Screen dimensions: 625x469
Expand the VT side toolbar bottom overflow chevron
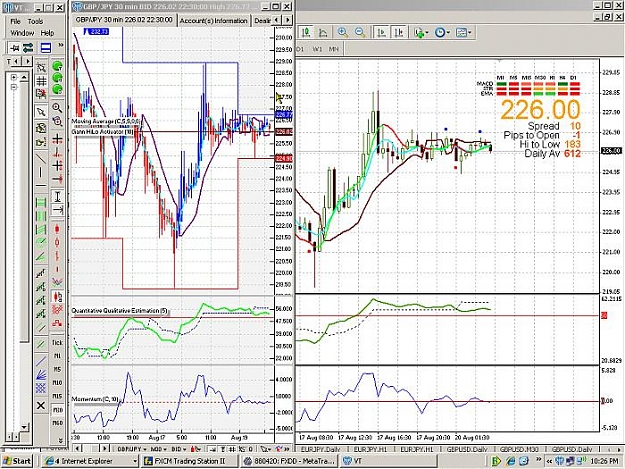pyautogui.click(x=61, y=440)
